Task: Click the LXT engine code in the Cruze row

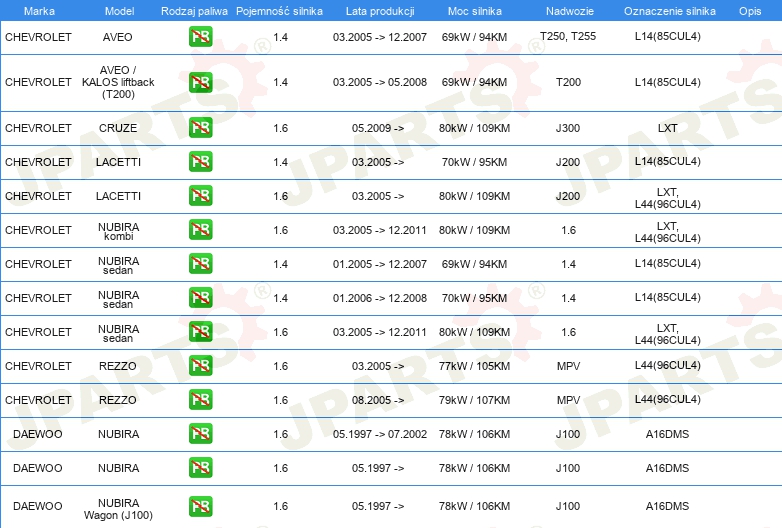Action: point(667,128)
